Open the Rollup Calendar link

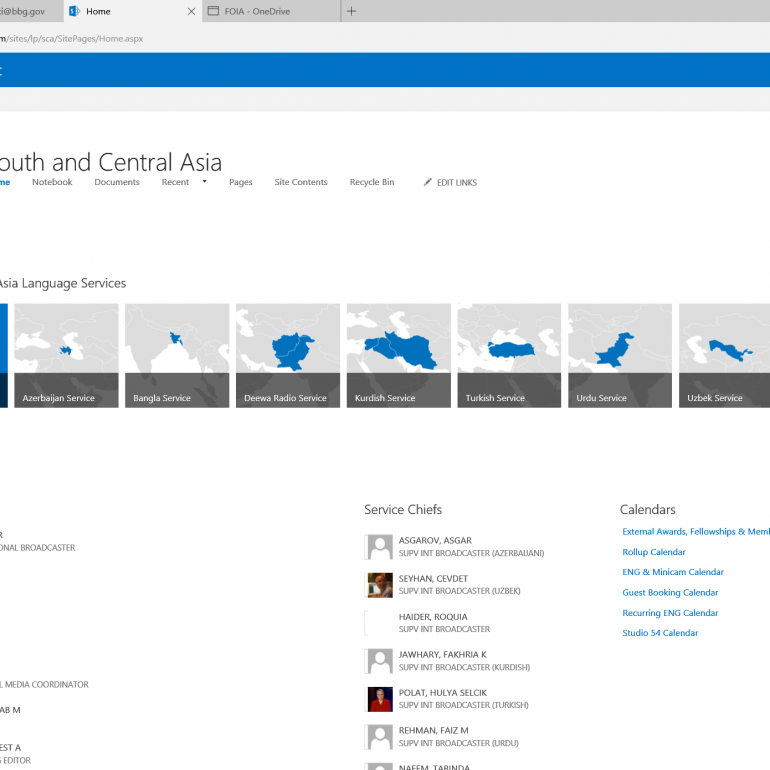(654, 552)
